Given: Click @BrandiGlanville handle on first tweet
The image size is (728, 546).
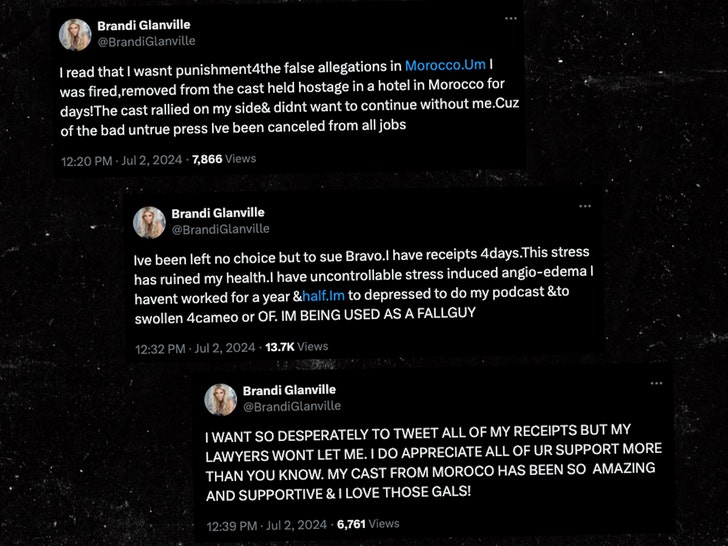Looking at the screenshot, I should [146, 41].
